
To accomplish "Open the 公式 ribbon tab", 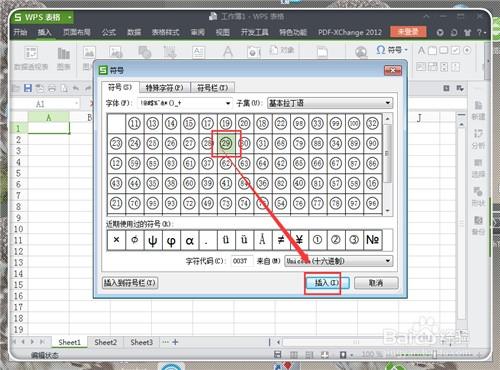I will tap(109, 32).
